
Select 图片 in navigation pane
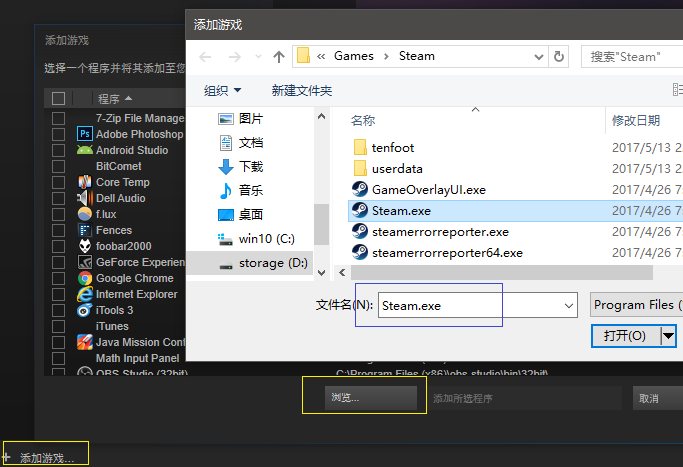[251, 118]
